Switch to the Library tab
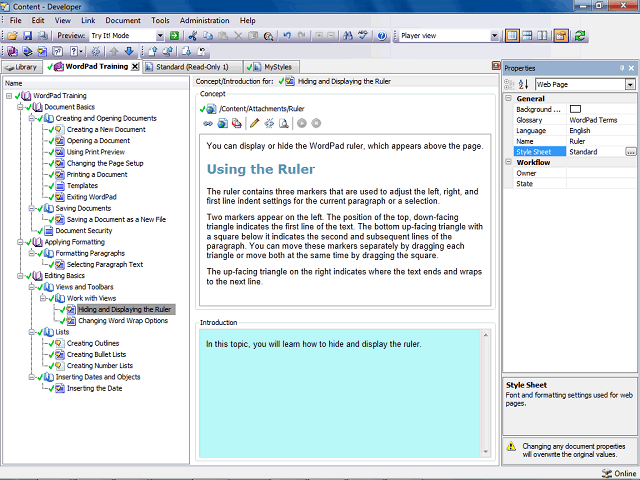This screenshot has height=480, width=640. 22,67
